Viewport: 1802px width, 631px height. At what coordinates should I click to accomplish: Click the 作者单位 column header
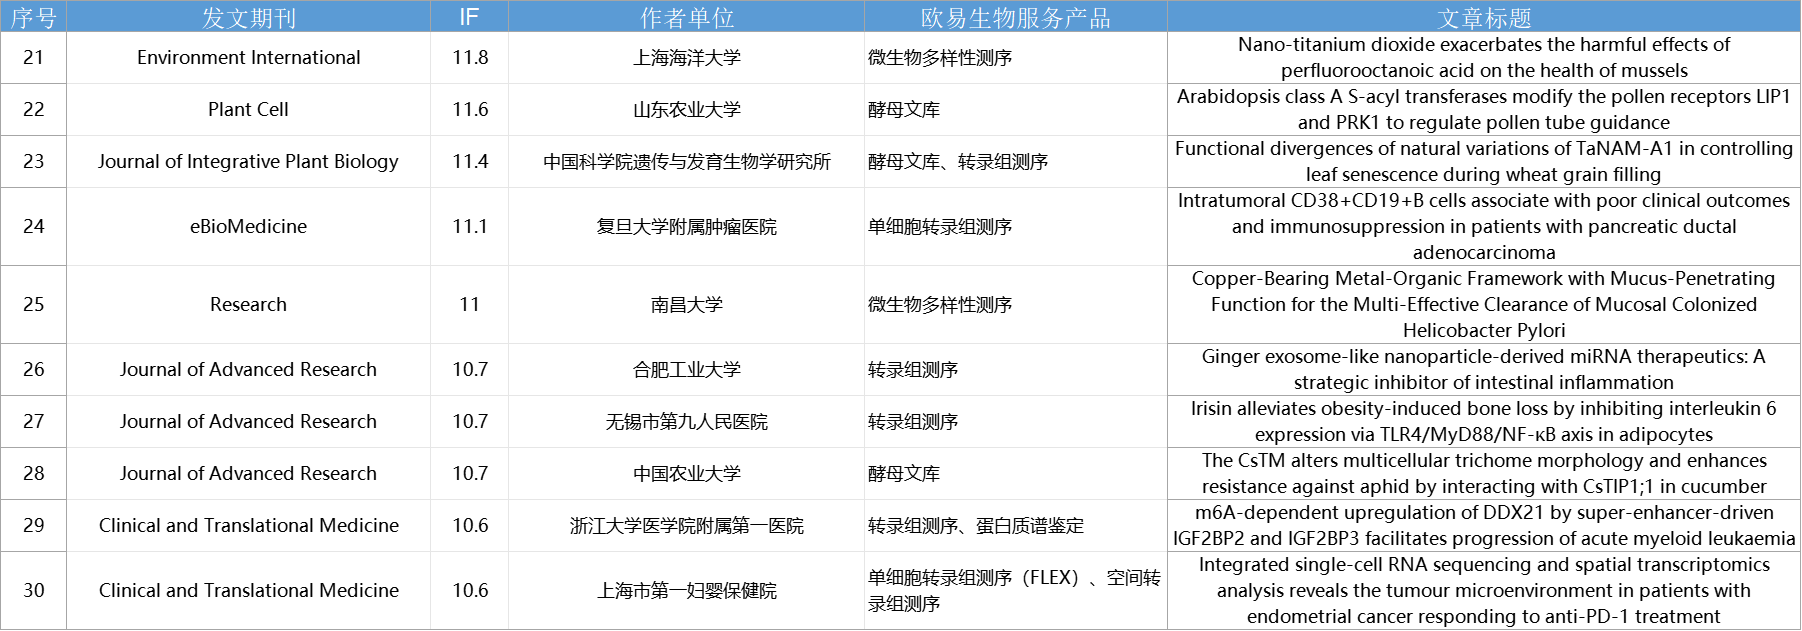click(686, 17)
